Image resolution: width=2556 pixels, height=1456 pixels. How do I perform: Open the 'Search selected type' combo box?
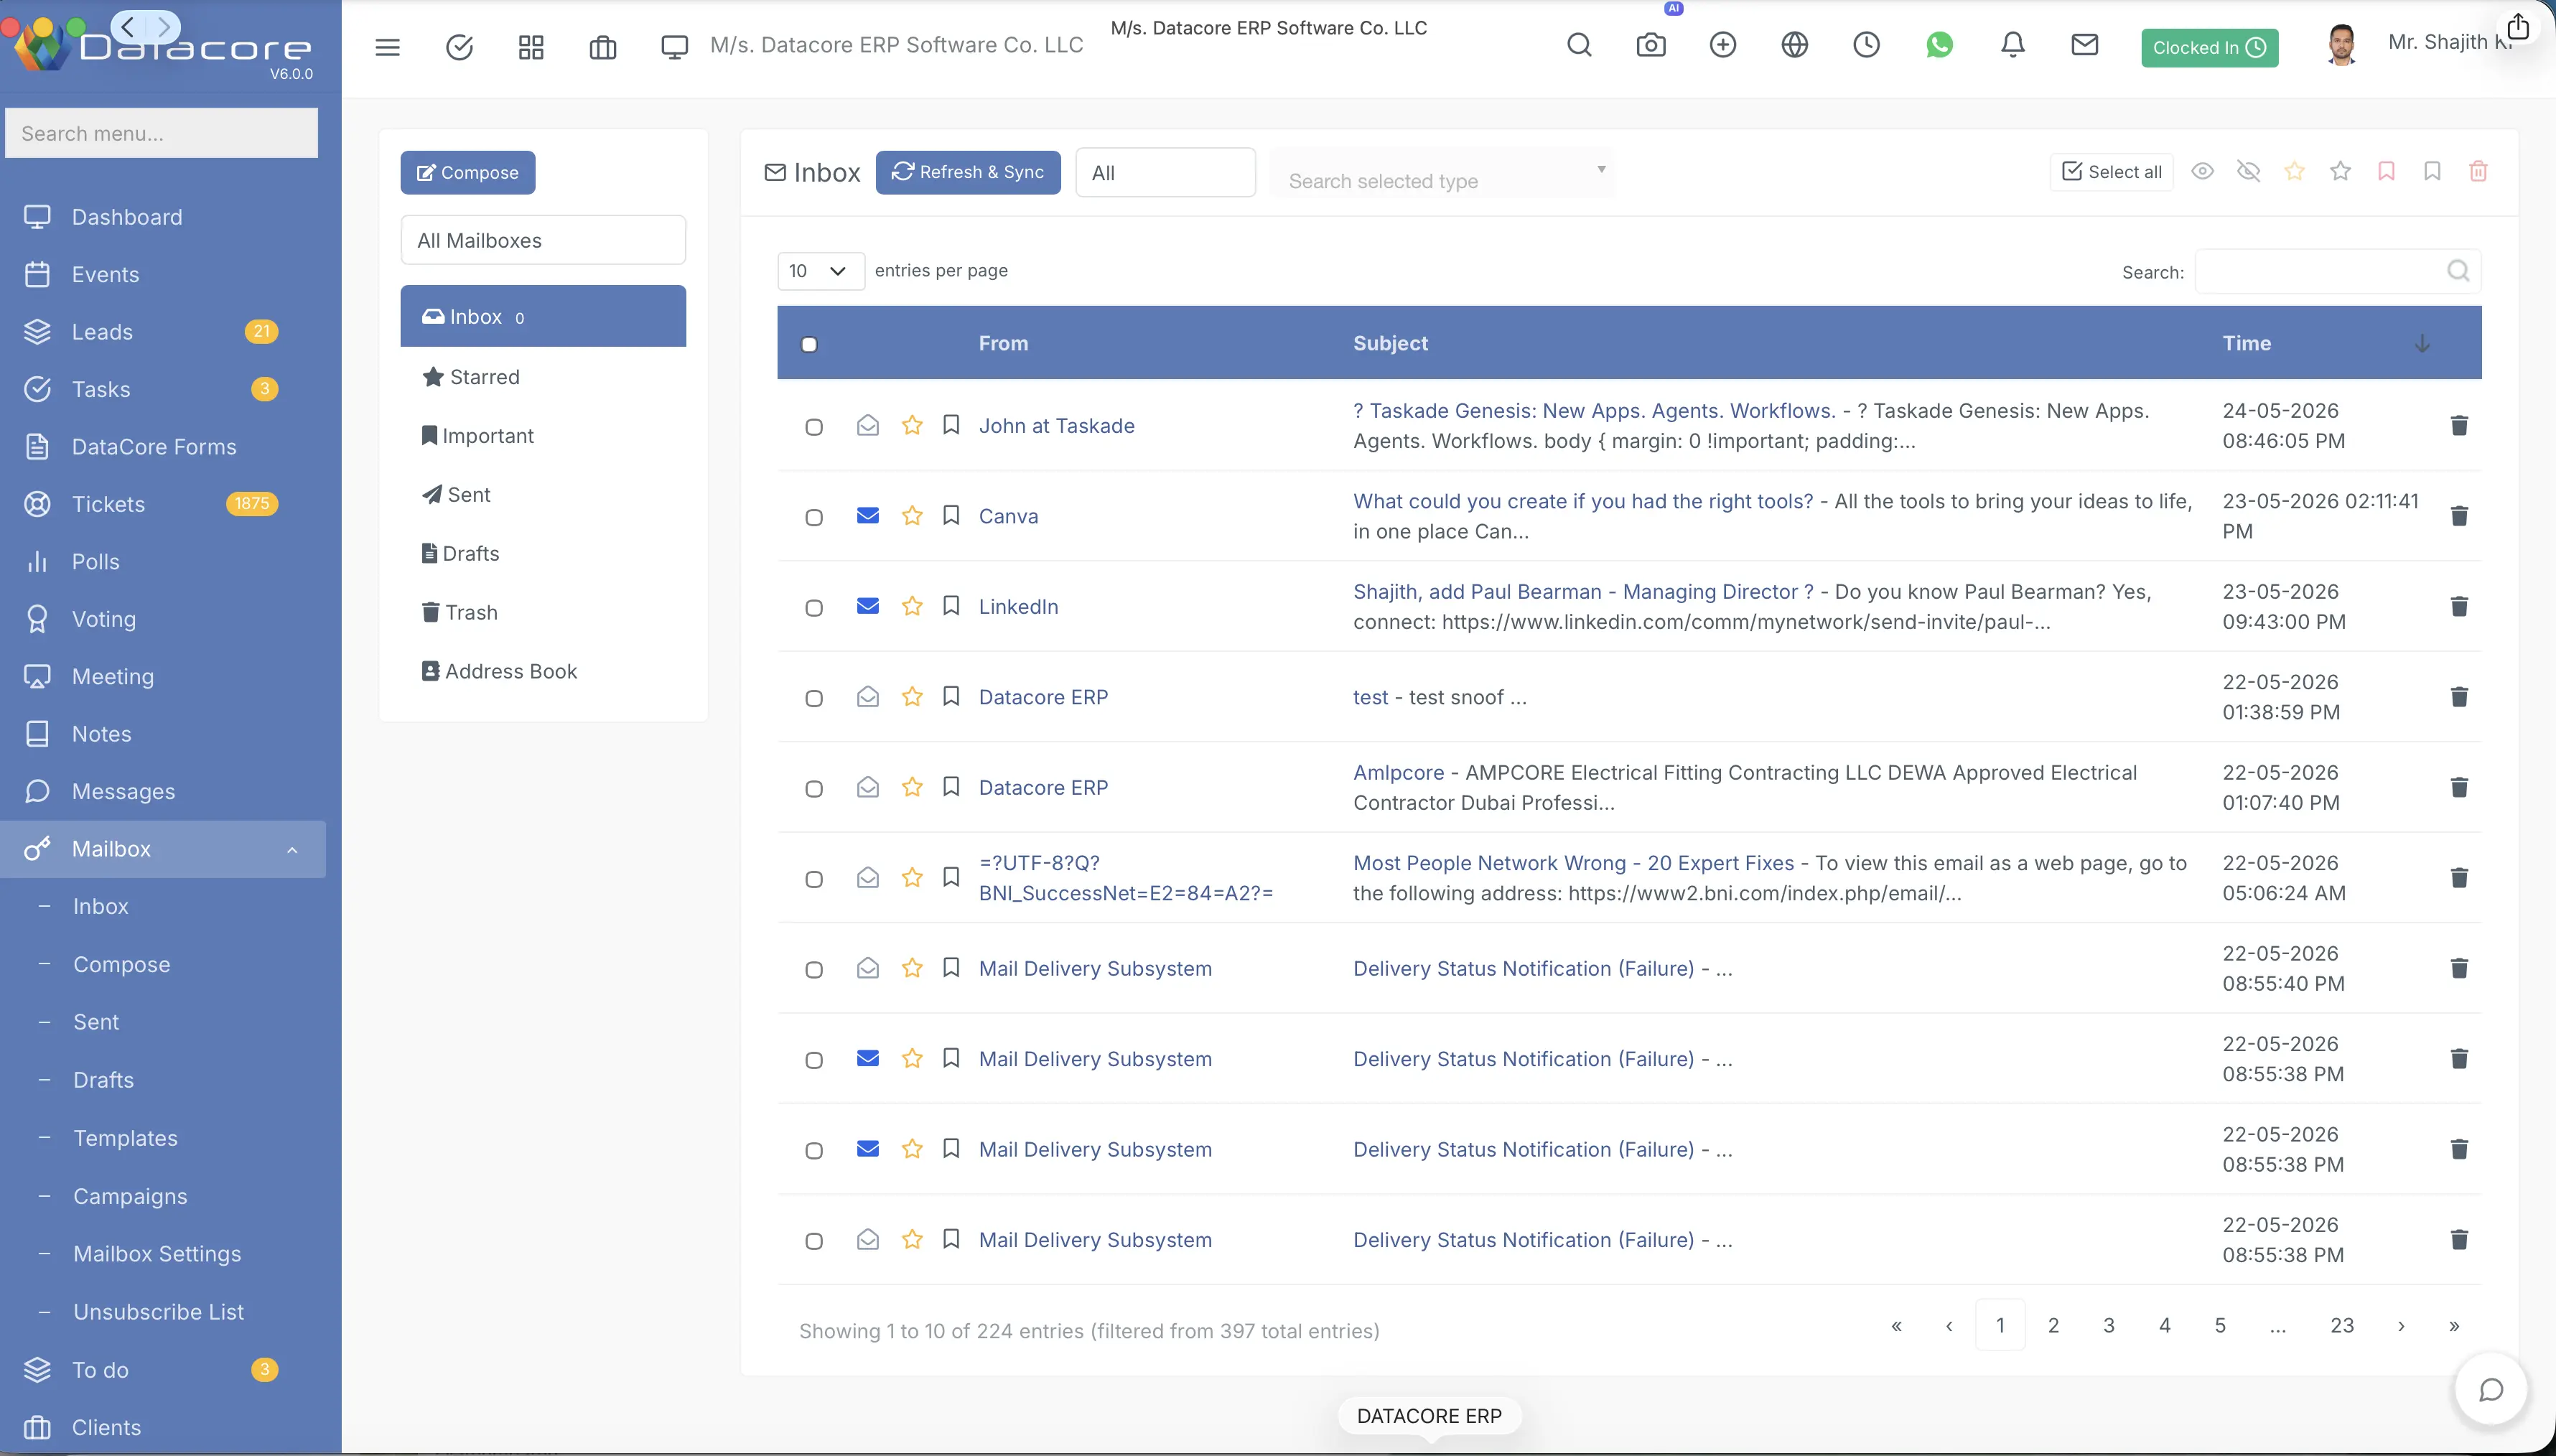[x=1441, y=172]
